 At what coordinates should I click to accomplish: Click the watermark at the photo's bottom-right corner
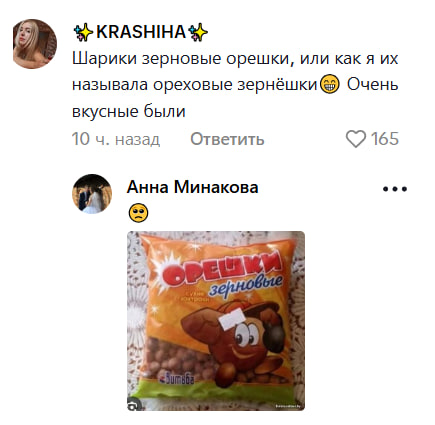pos(288,406)
